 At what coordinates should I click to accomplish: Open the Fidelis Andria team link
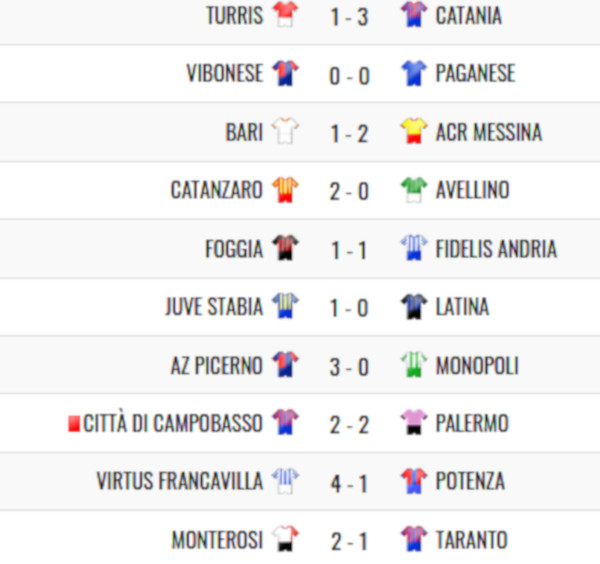point(496,248)
